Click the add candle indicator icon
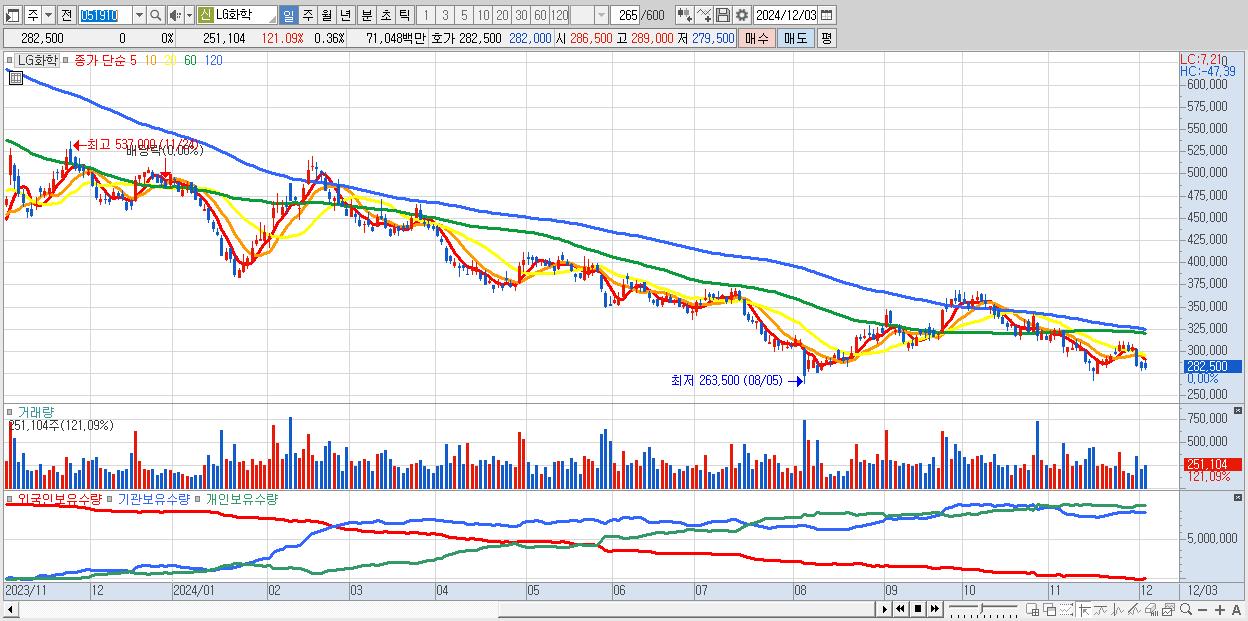The height and width of the screenshot is (621, 1248). point(685,15)
